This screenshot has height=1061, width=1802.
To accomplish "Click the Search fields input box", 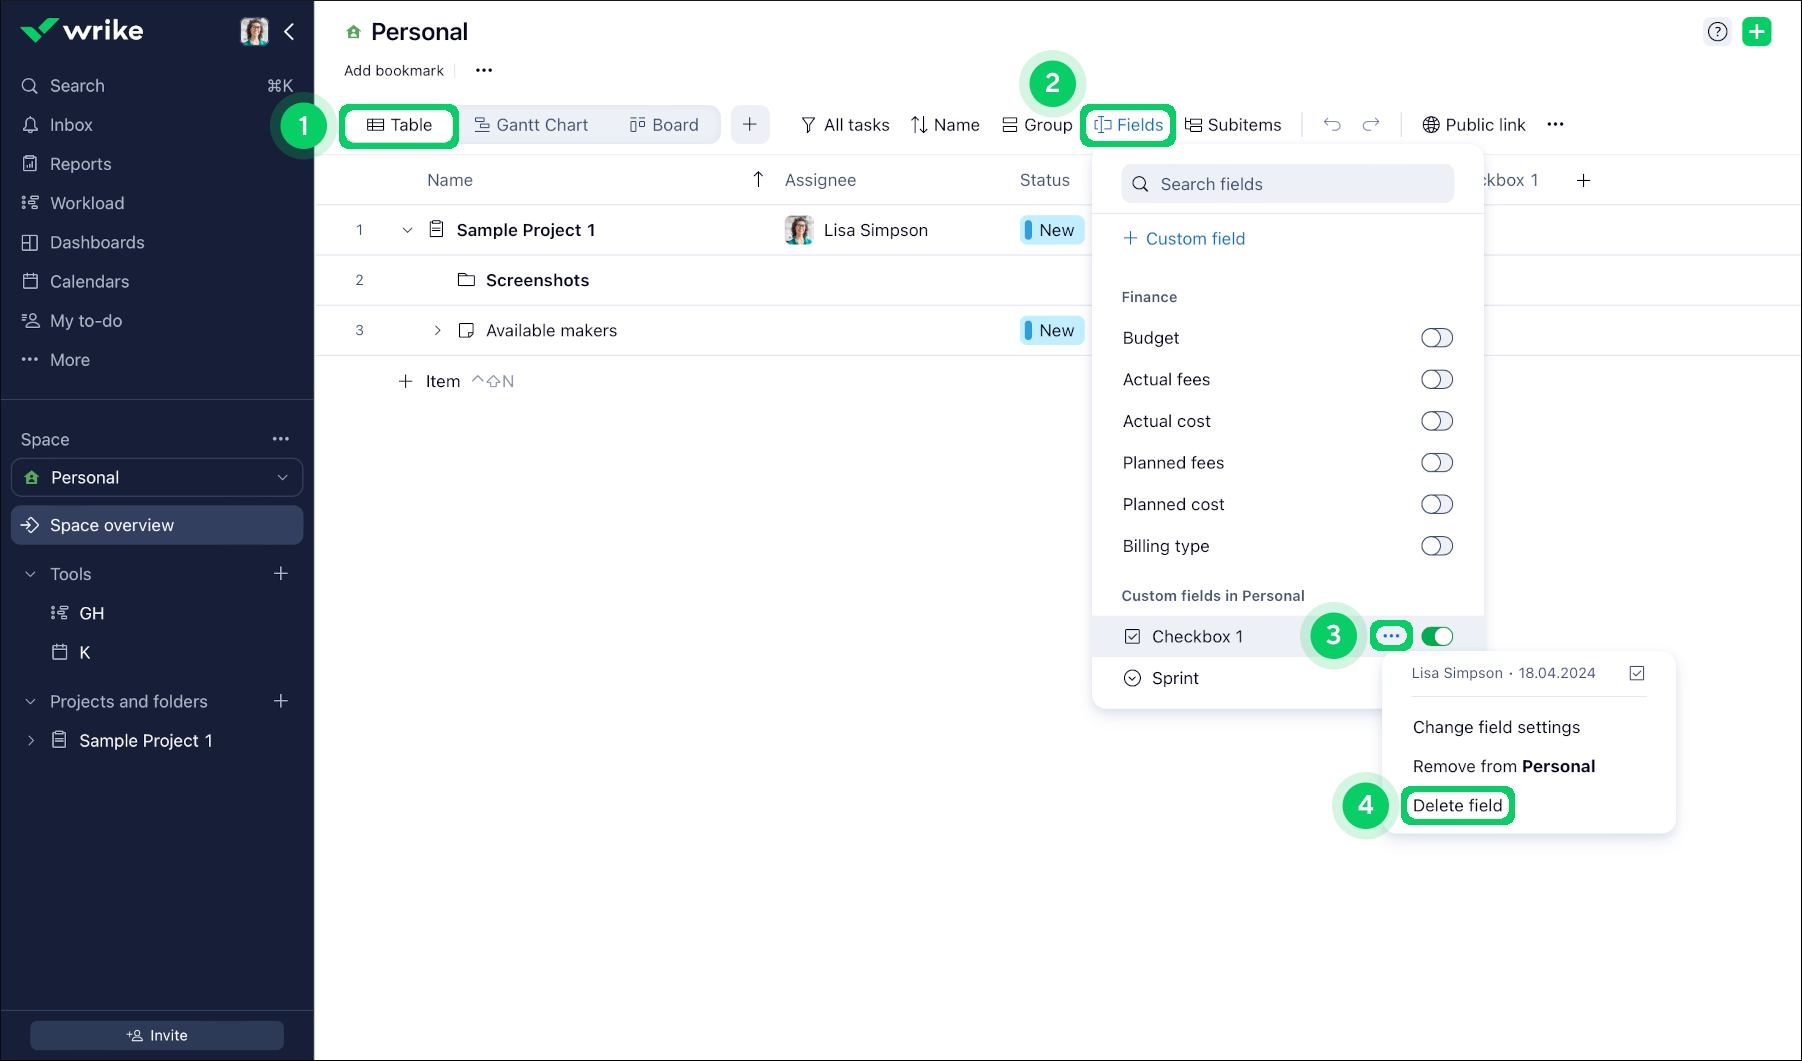I will coord(1287,184).
